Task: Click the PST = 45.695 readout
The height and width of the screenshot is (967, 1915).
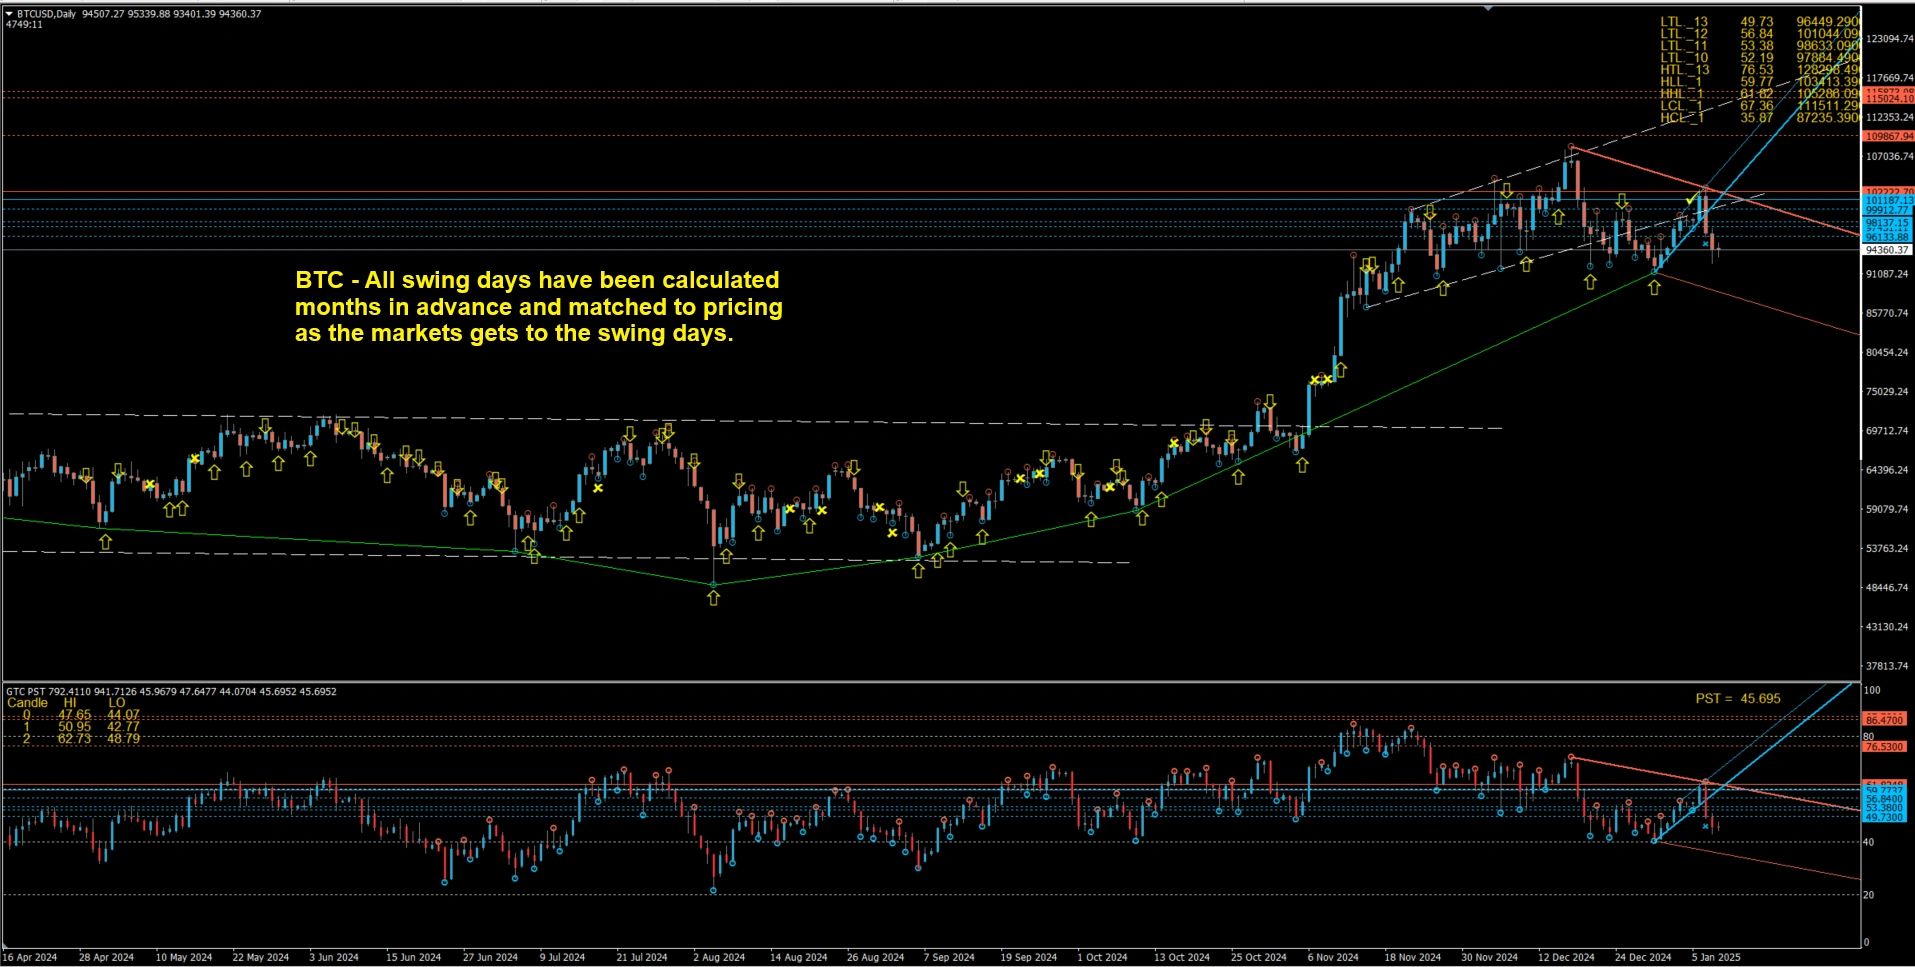Action: point(1738,698)
